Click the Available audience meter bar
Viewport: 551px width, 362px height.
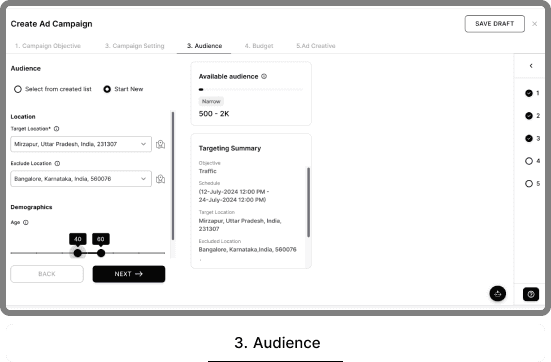coord(251,90)
